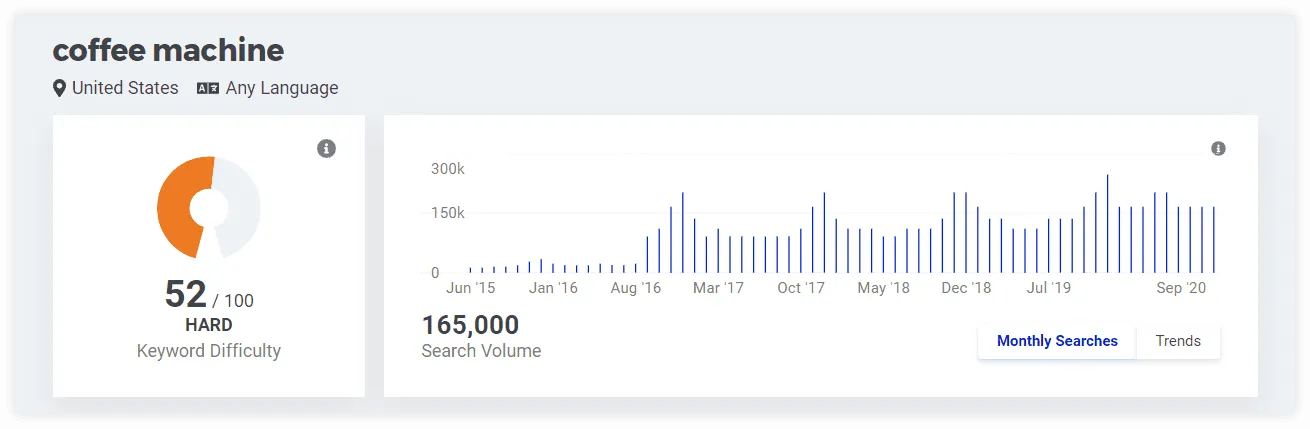
Task: Click the Oct '17 axis label
Action: (801, 288)
